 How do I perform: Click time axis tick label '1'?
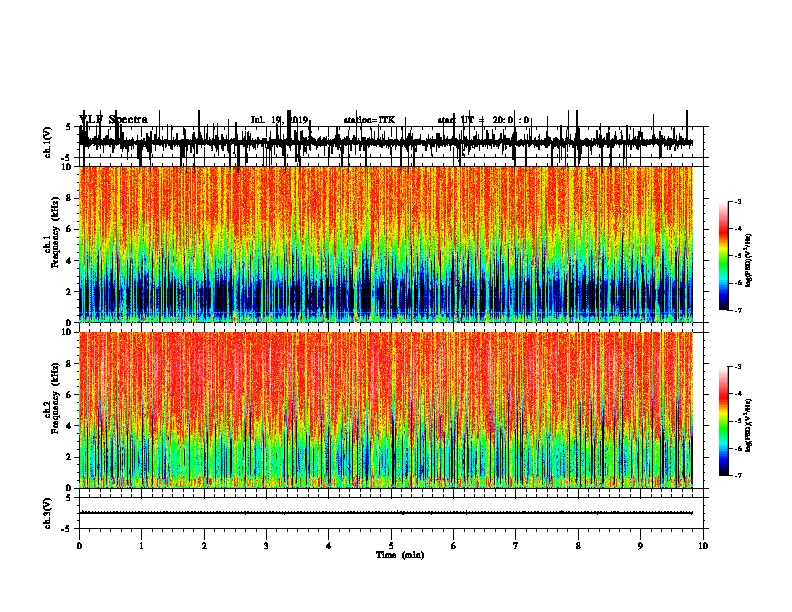click(x=141, y=546)
